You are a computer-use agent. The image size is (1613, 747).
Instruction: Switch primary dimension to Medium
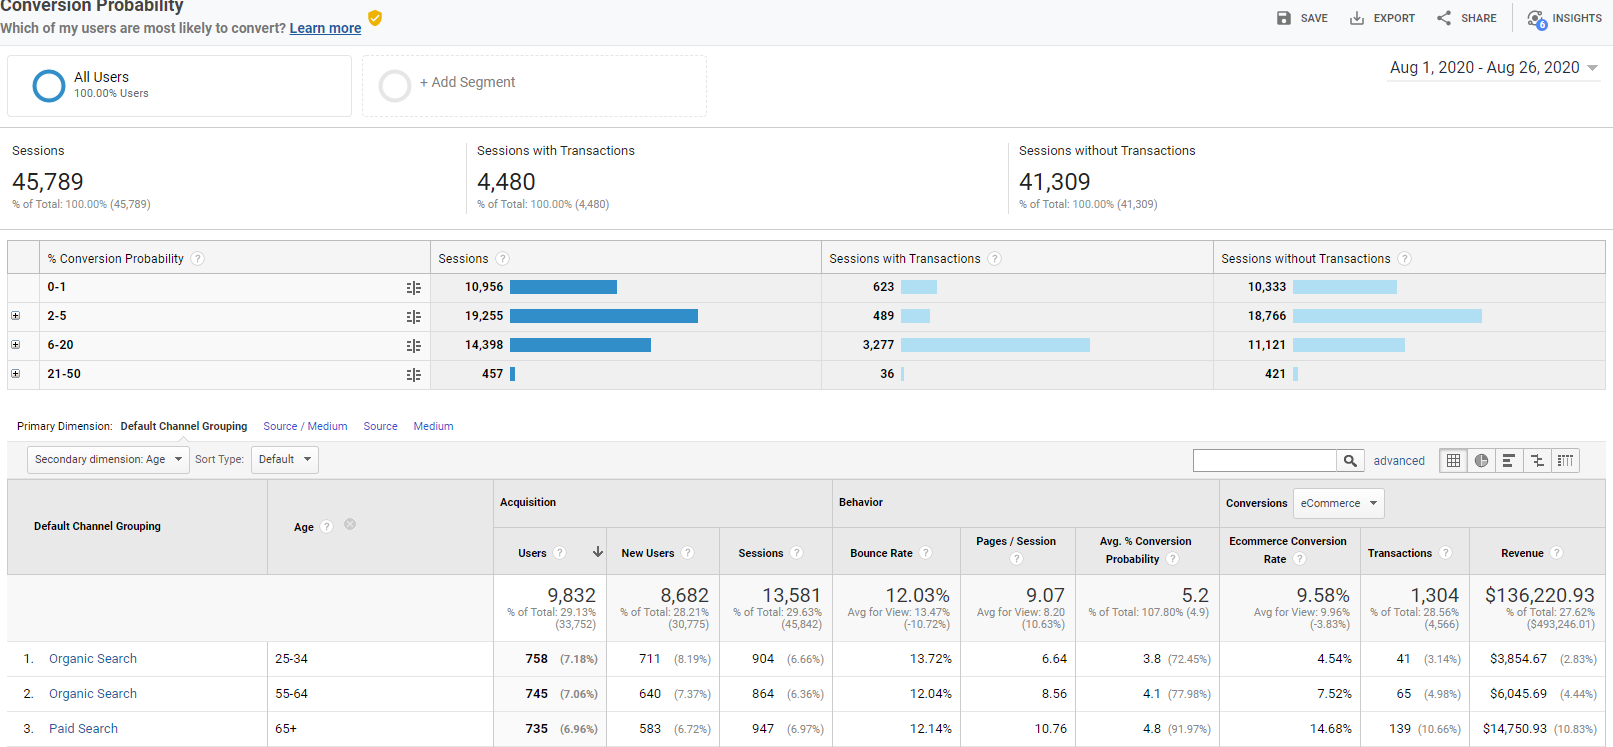click(x=433, y=426)
